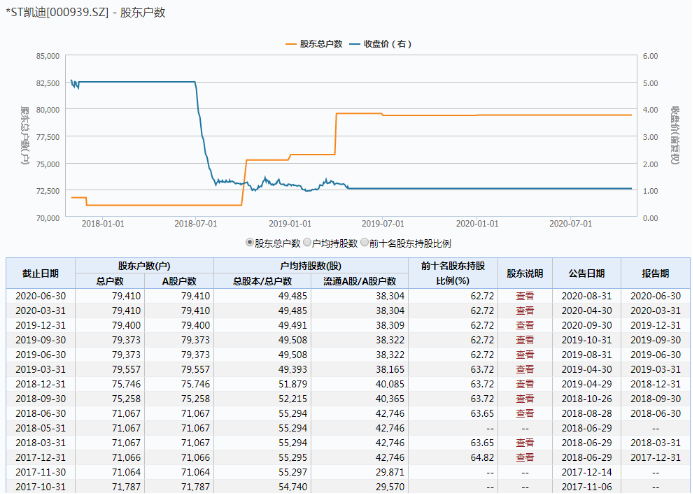Click the 流通A股/A股户数 column header

[360, 281]
